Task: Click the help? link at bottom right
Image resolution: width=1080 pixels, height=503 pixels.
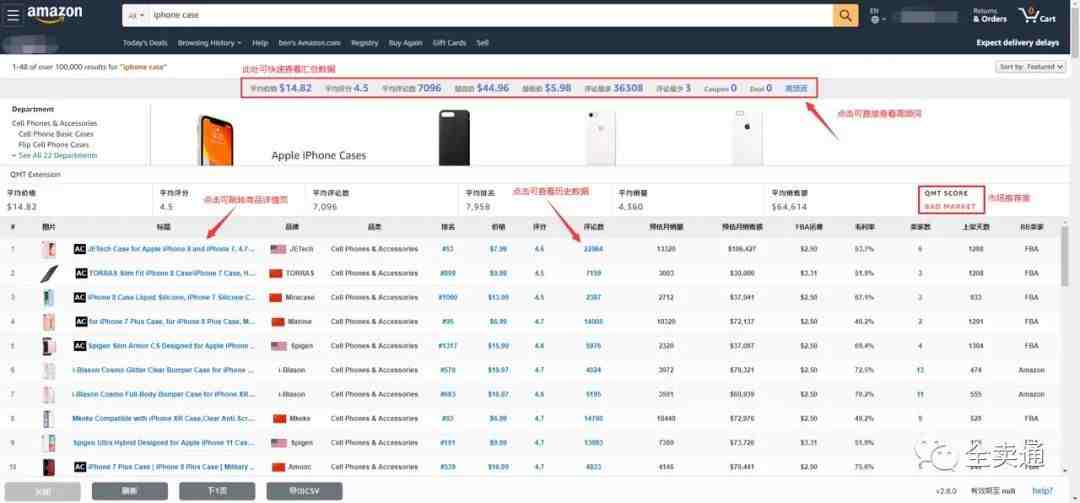Action: (x=1043, y=491)
